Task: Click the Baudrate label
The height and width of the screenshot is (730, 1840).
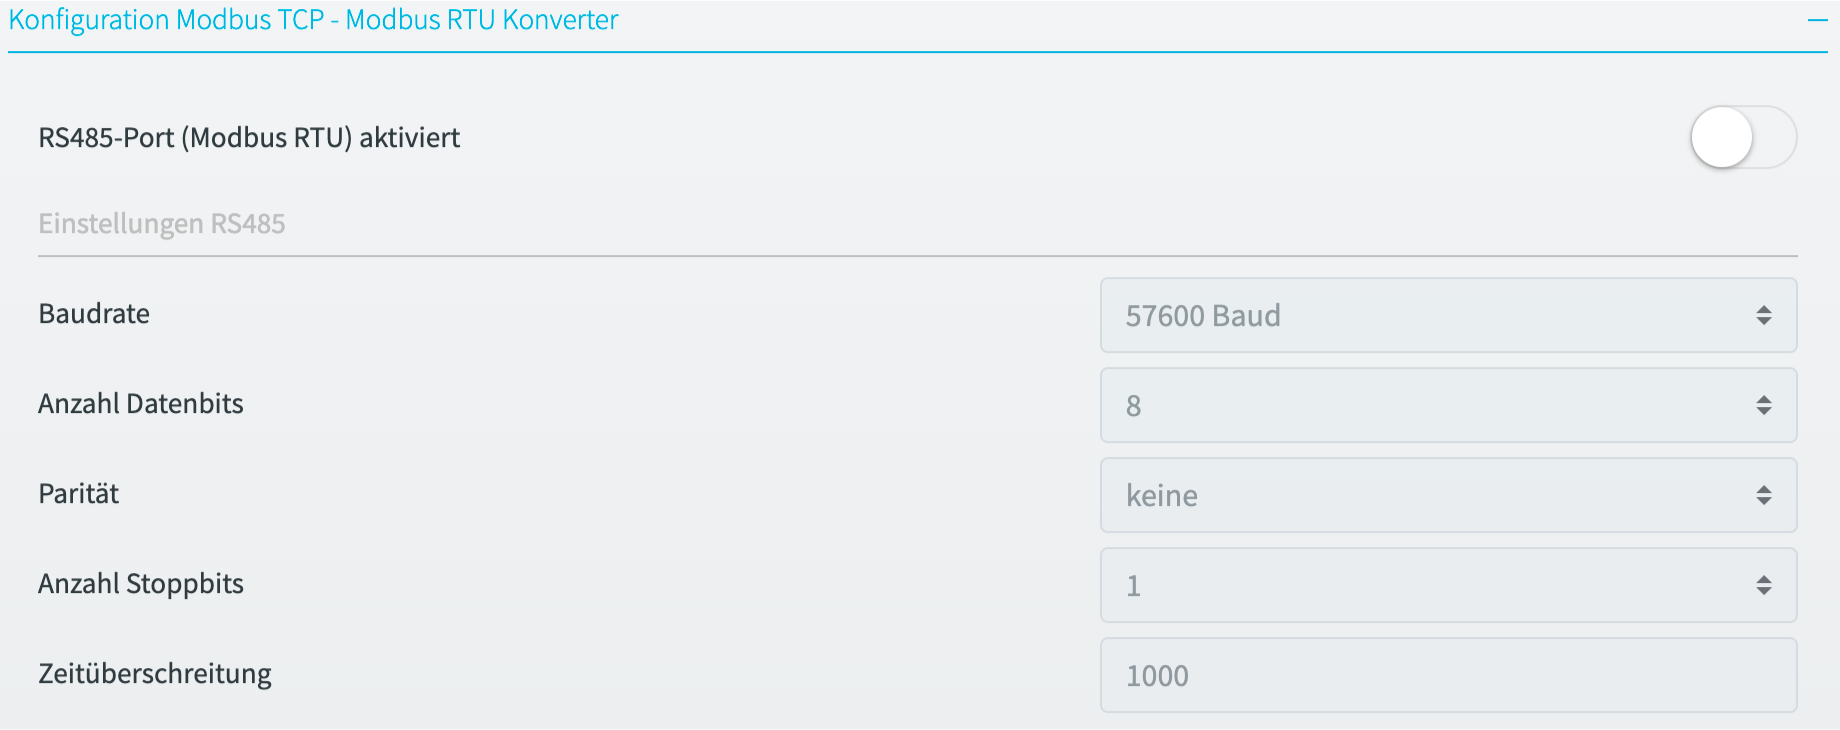Action: pyautogui.click(x=94, y=314)
